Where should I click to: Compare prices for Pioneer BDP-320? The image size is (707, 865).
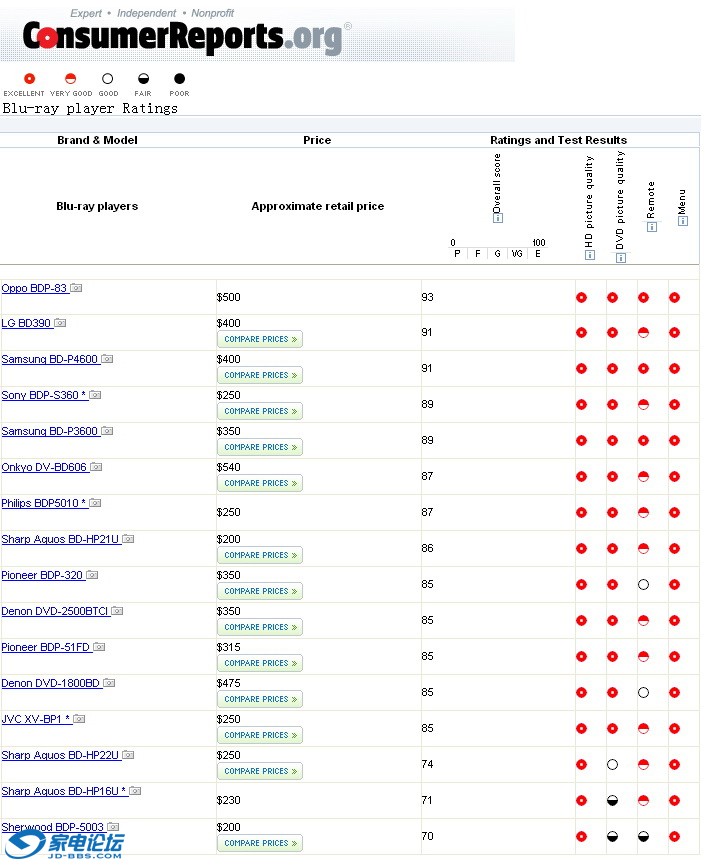tap(260, 591)
